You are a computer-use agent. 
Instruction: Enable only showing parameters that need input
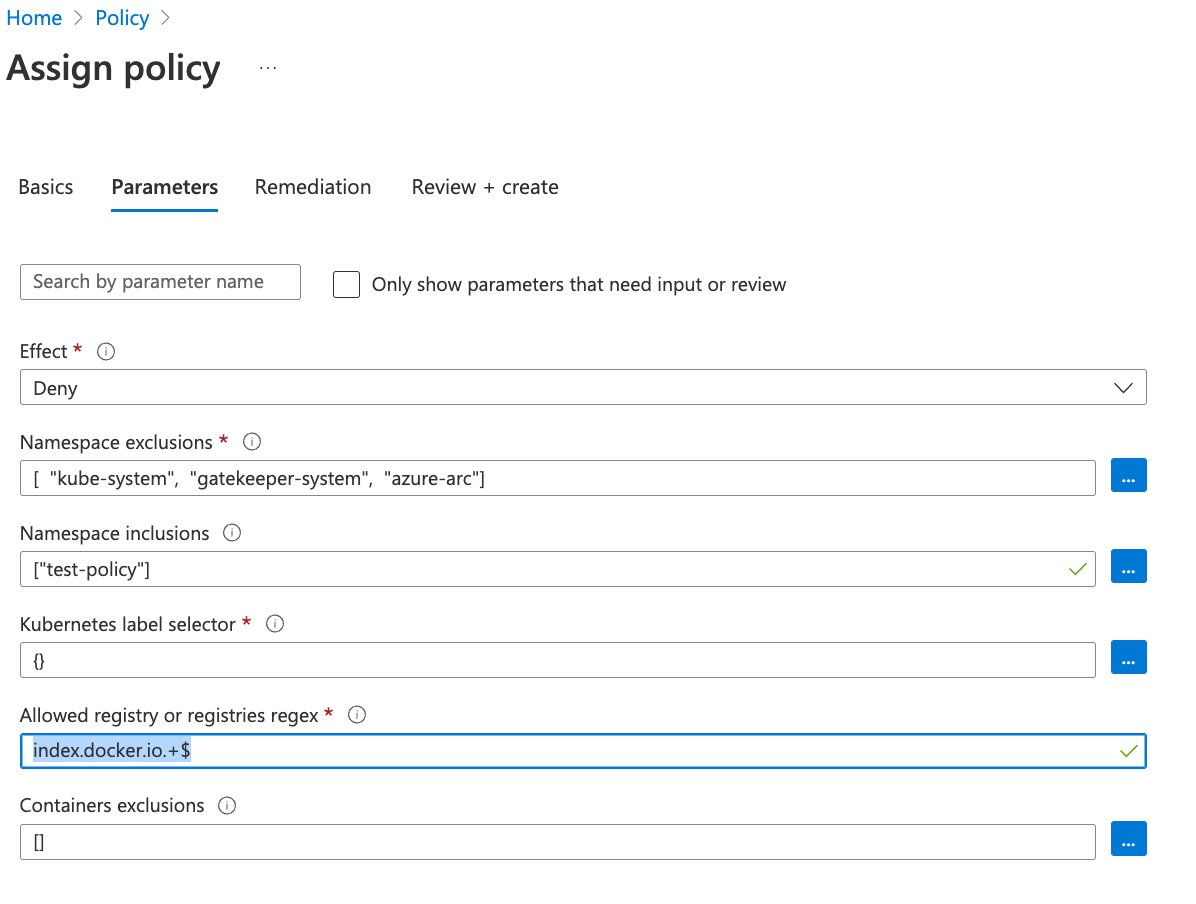coord(345,284)
